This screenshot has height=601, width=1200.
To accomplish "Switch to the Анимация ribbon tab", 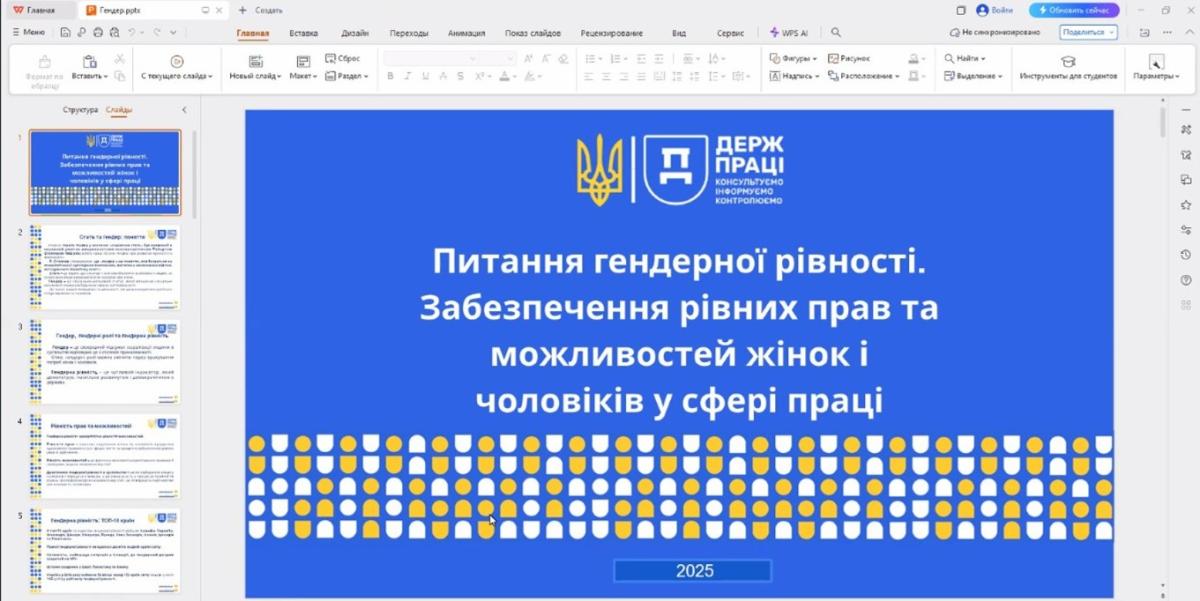I will click(466, 33).
